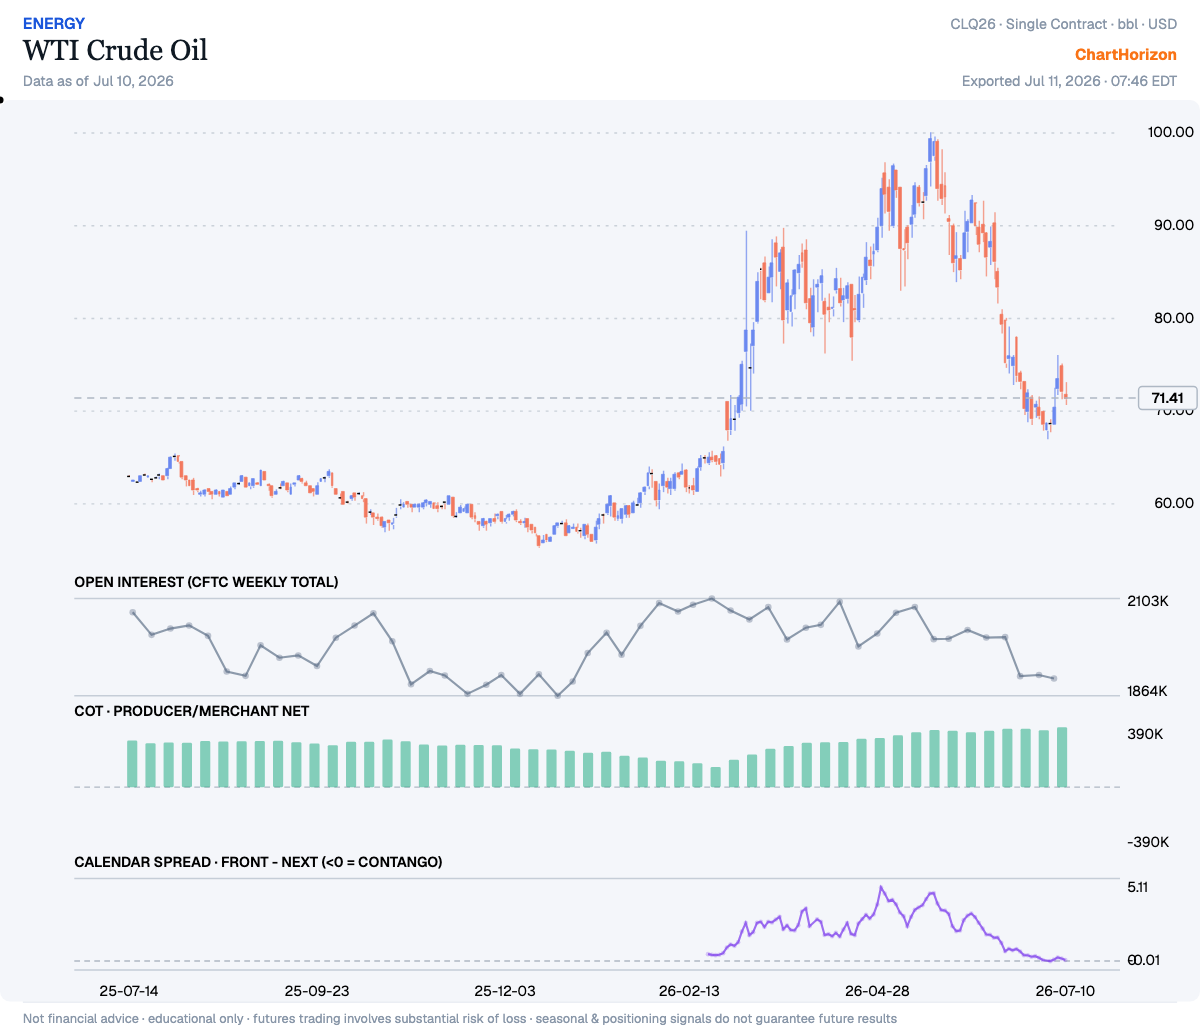Image resolution: width=1200 pixels, height=1036 pixels.
Task: Click the last open interest data point
Action: click(x=1054, y=679)
